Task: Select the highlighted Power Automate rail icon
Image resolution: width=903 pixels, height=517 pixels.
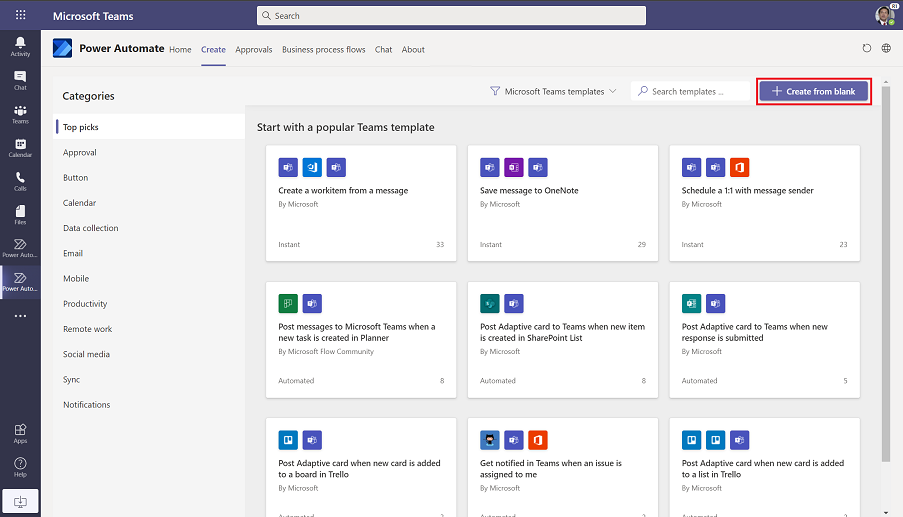Action: coord(20,282)
